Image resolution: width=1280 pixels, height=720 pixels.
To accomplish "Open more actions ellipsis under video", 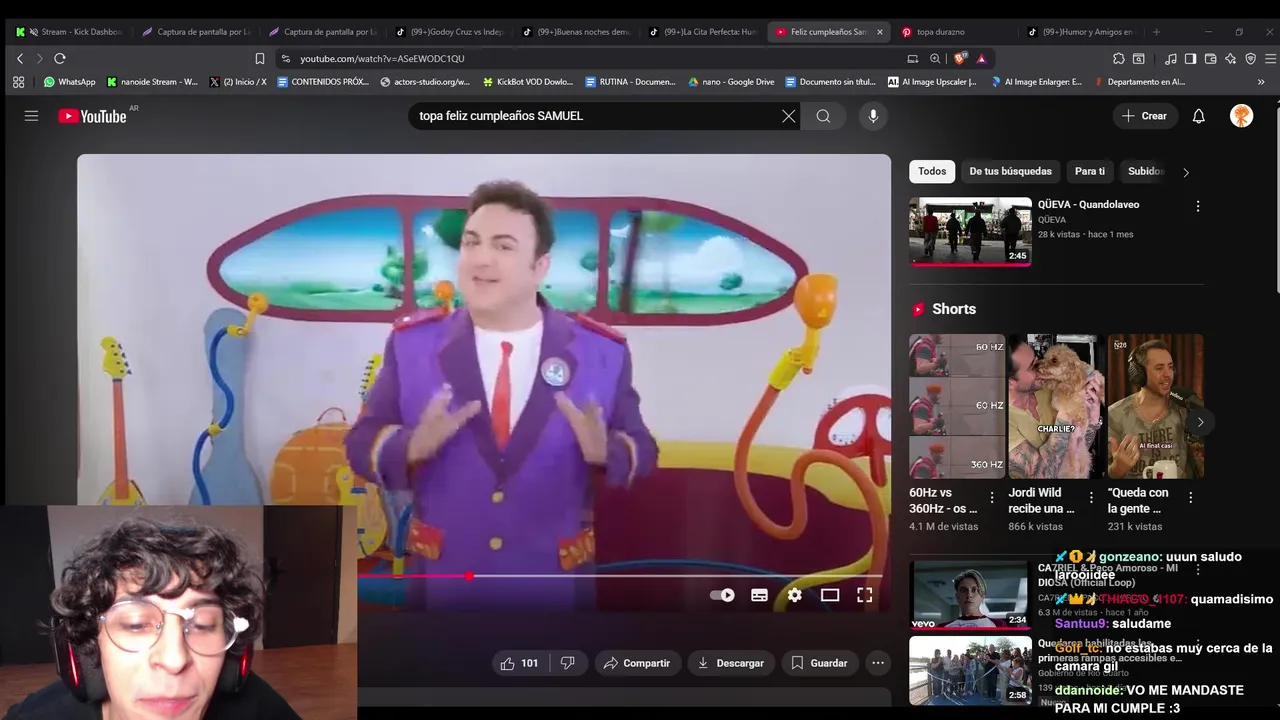I will 877,663.
